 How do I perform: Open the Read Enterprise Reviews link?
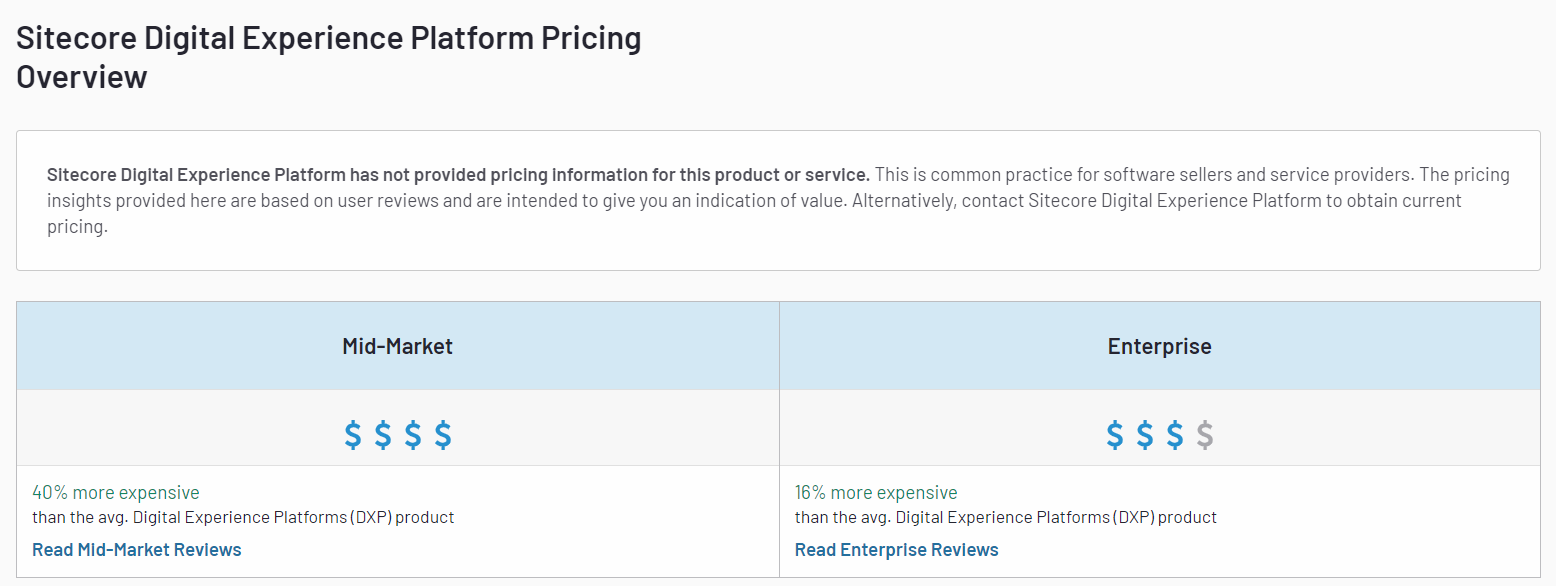pos(896,549)
